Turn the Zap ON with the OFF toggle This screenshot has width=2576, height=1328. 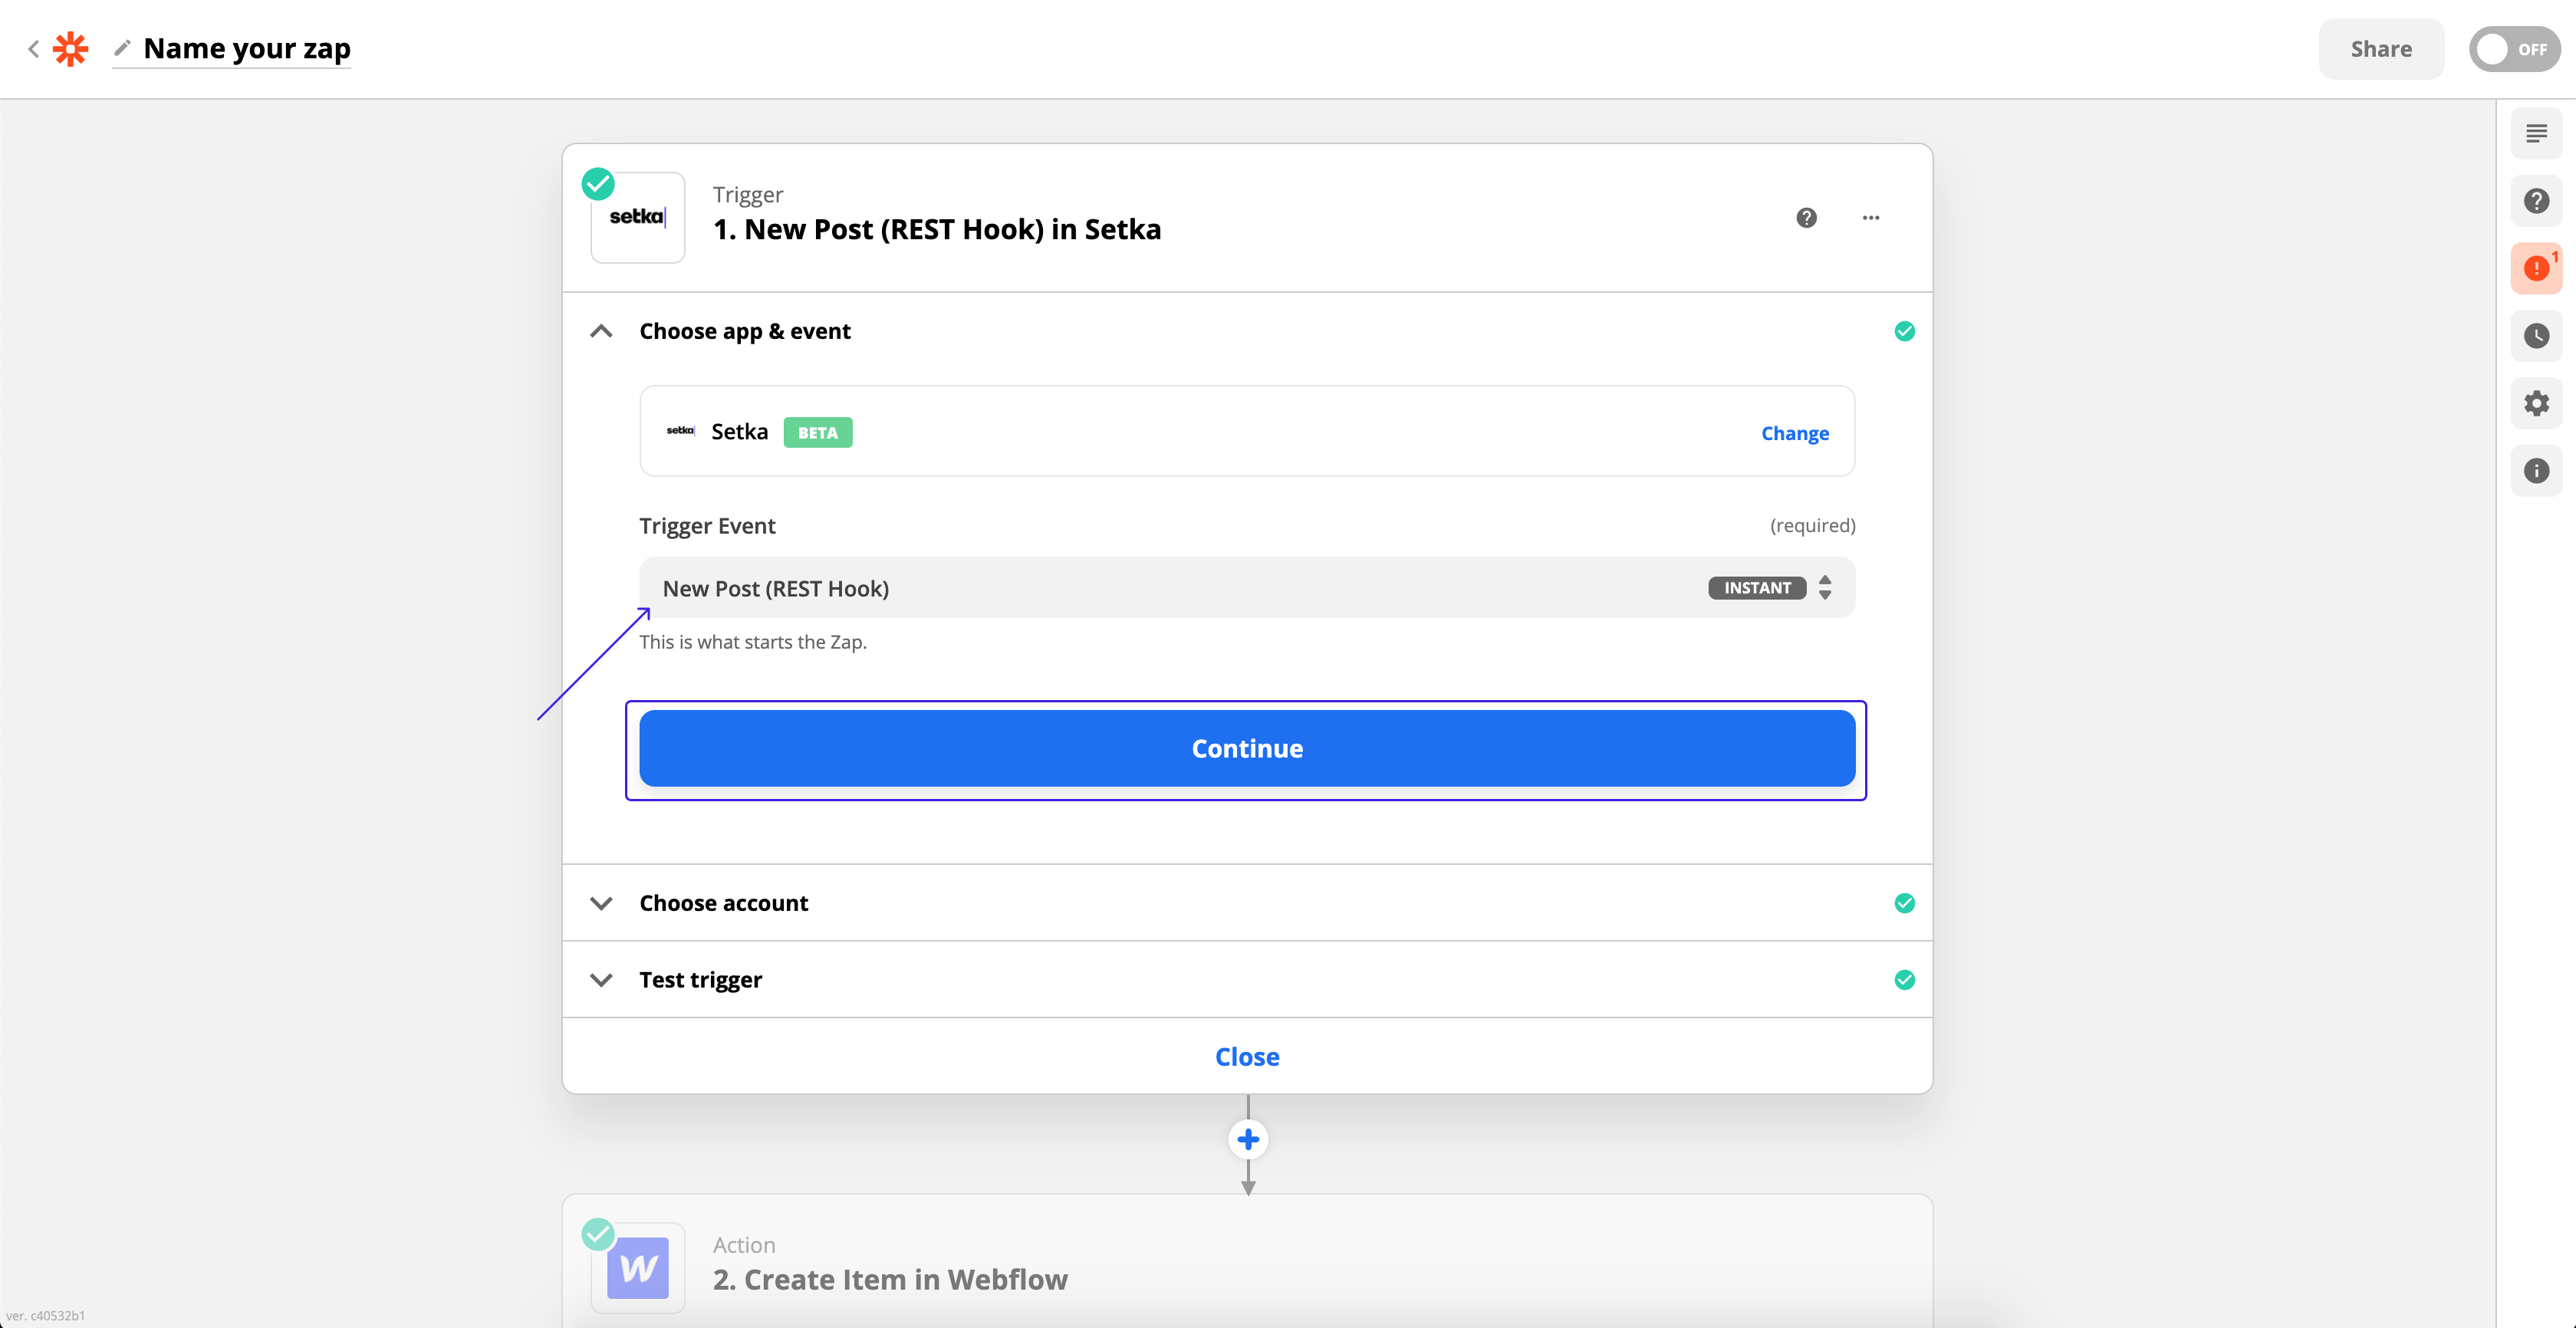point(2514,48)
